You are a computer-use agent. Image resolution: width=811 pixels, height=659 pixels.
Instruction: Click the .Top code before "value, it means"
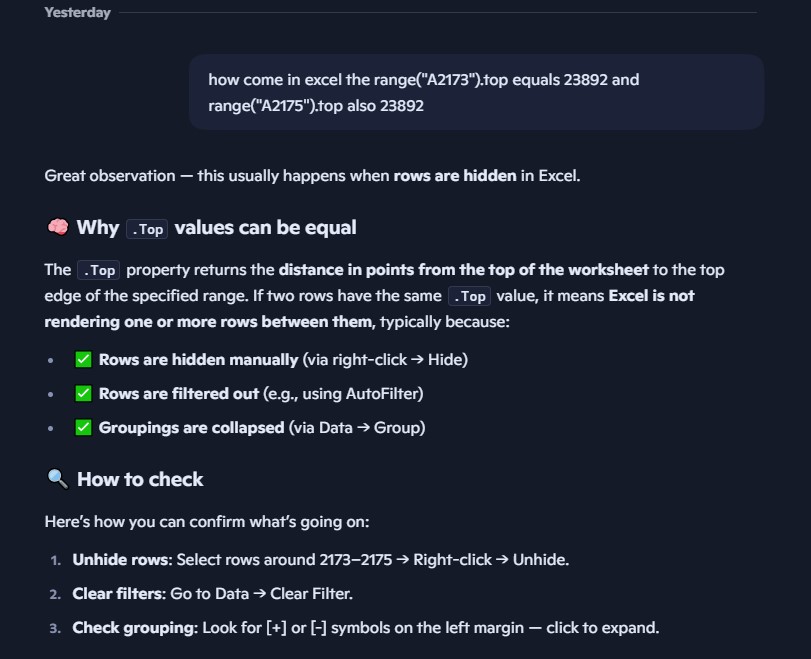click(x=469, y=296)
